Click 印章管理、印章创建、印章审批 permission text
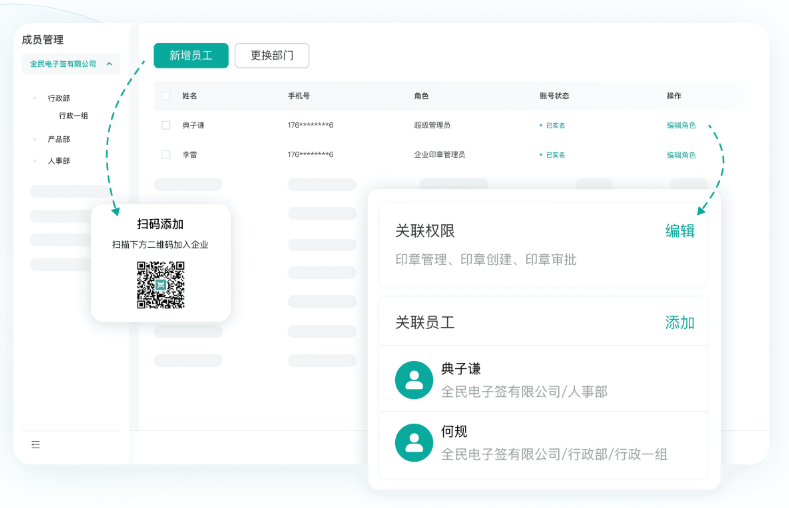The width and height of the screenshot is (789, 508). coord(486,260)
